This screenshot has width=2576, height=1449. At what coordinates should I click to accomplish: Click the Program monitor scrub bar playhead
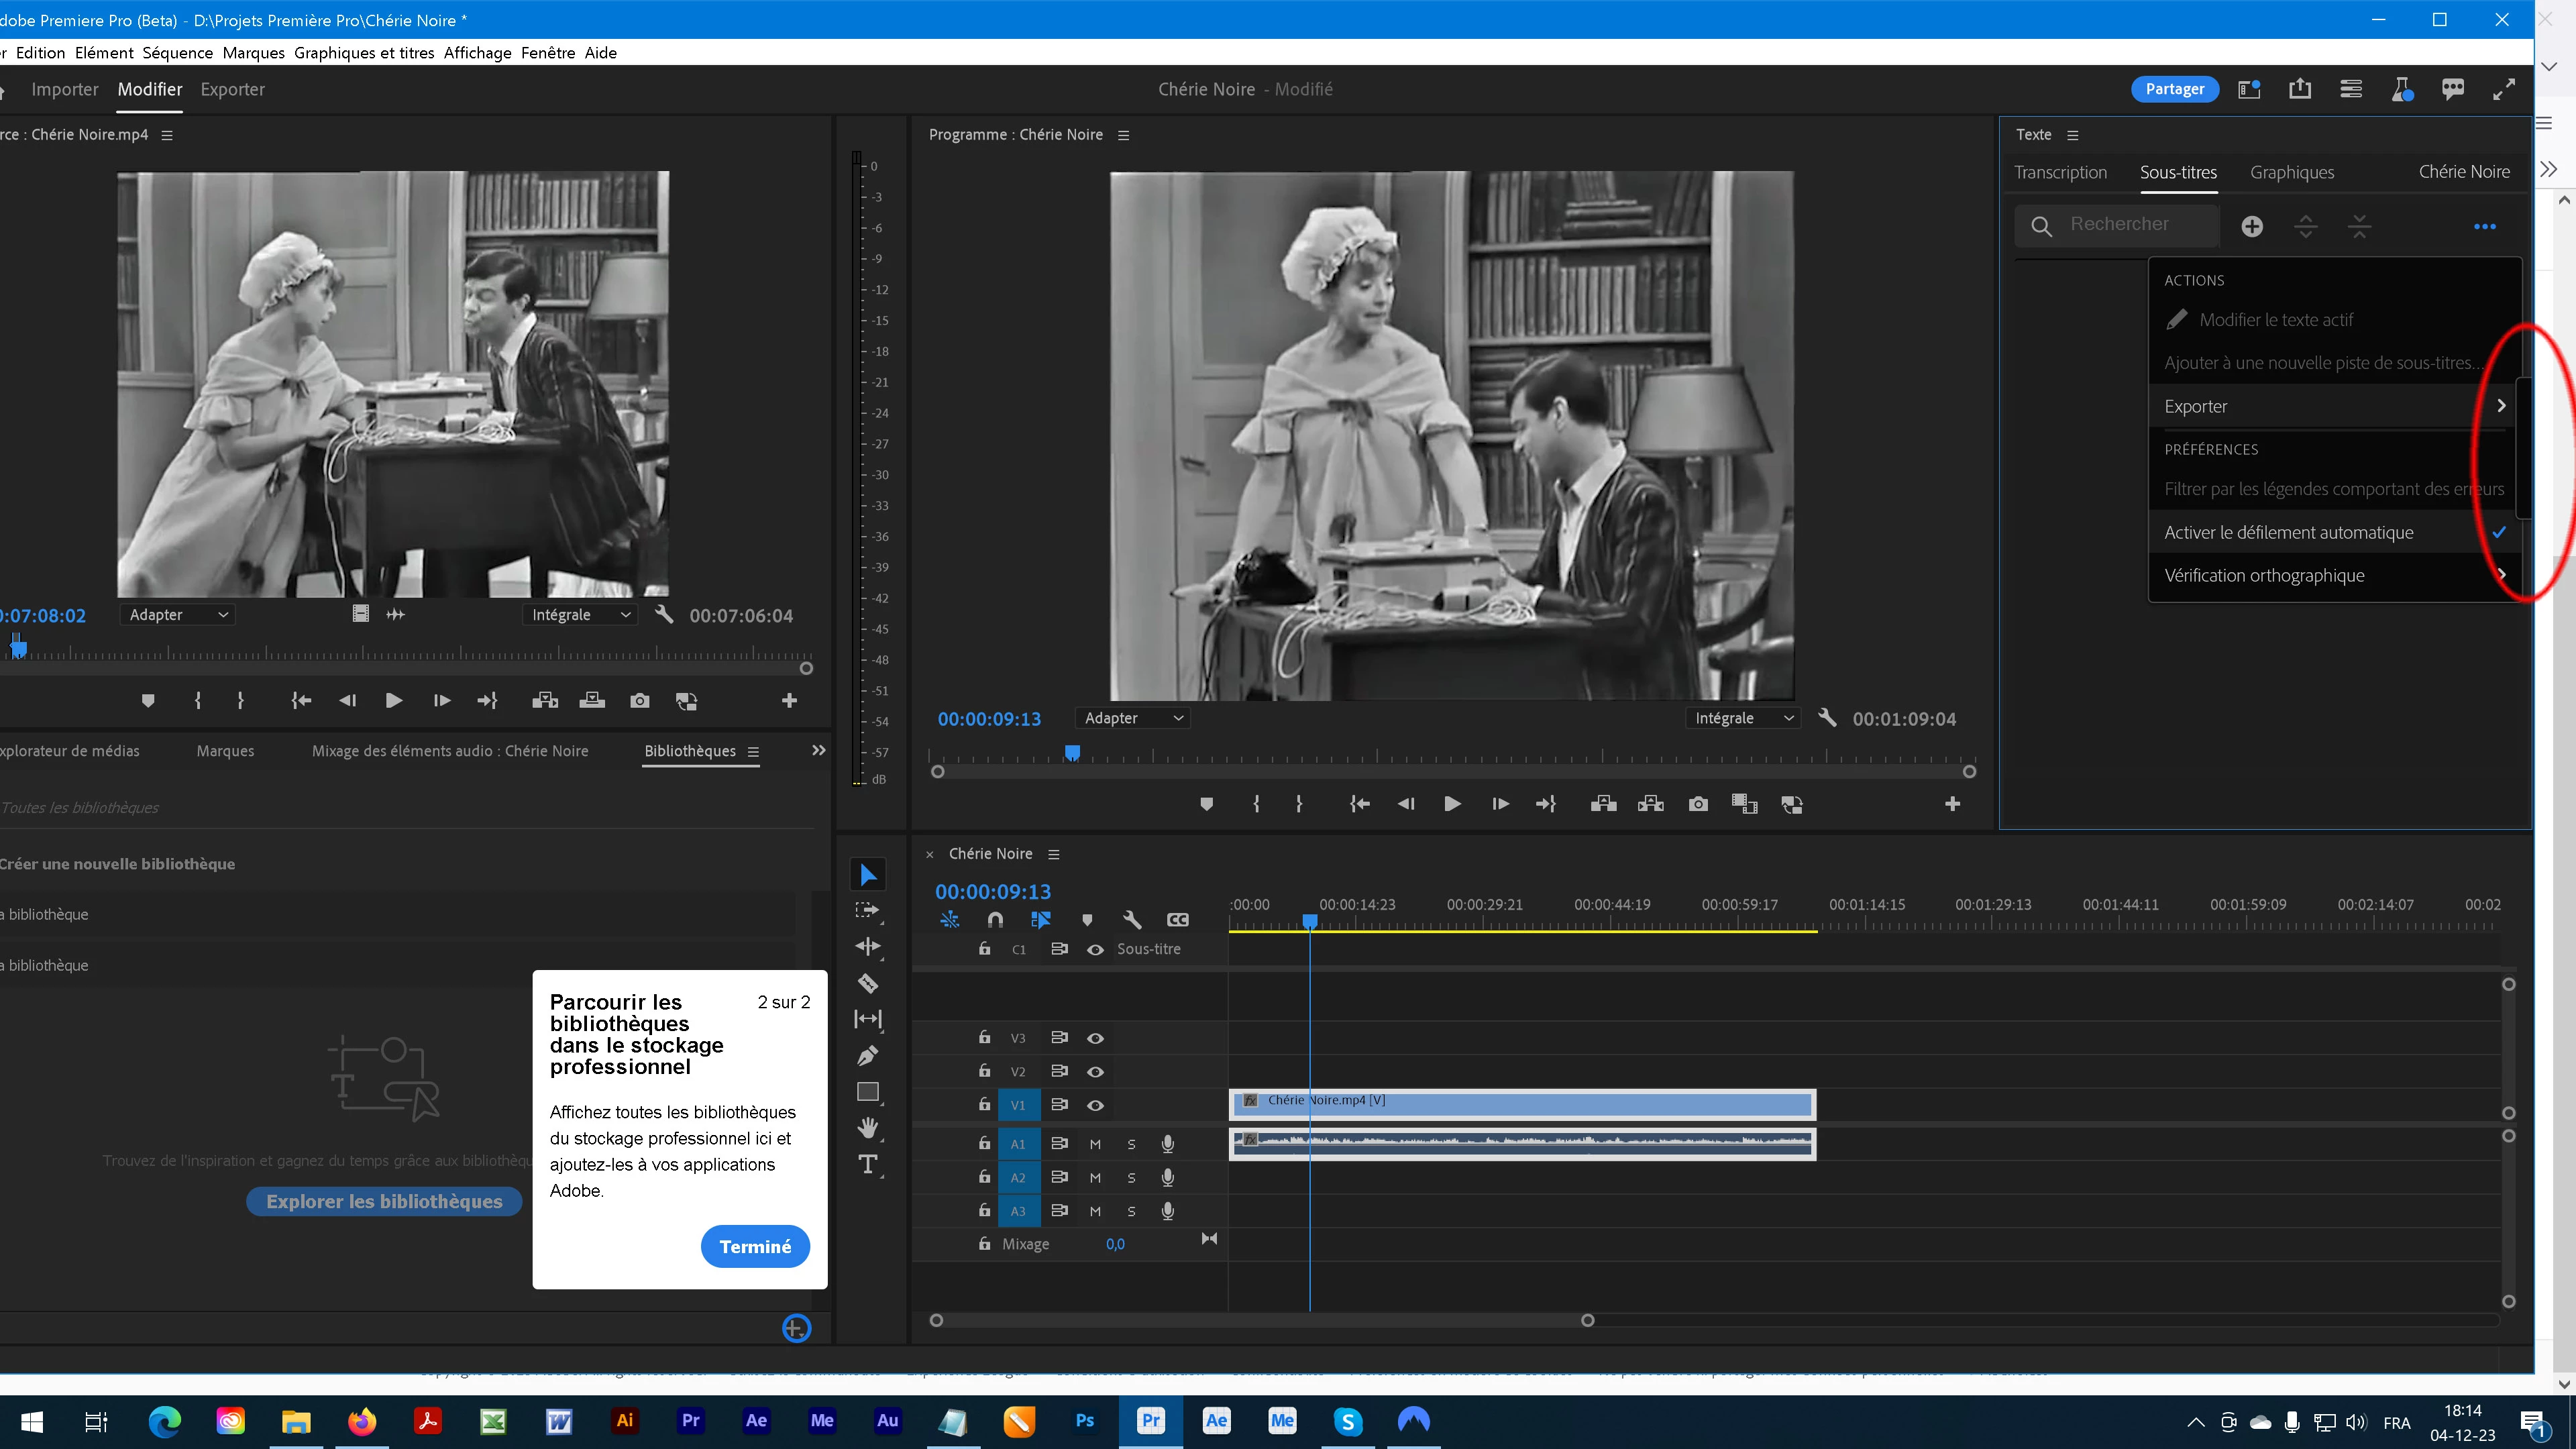click(1072, 751)
